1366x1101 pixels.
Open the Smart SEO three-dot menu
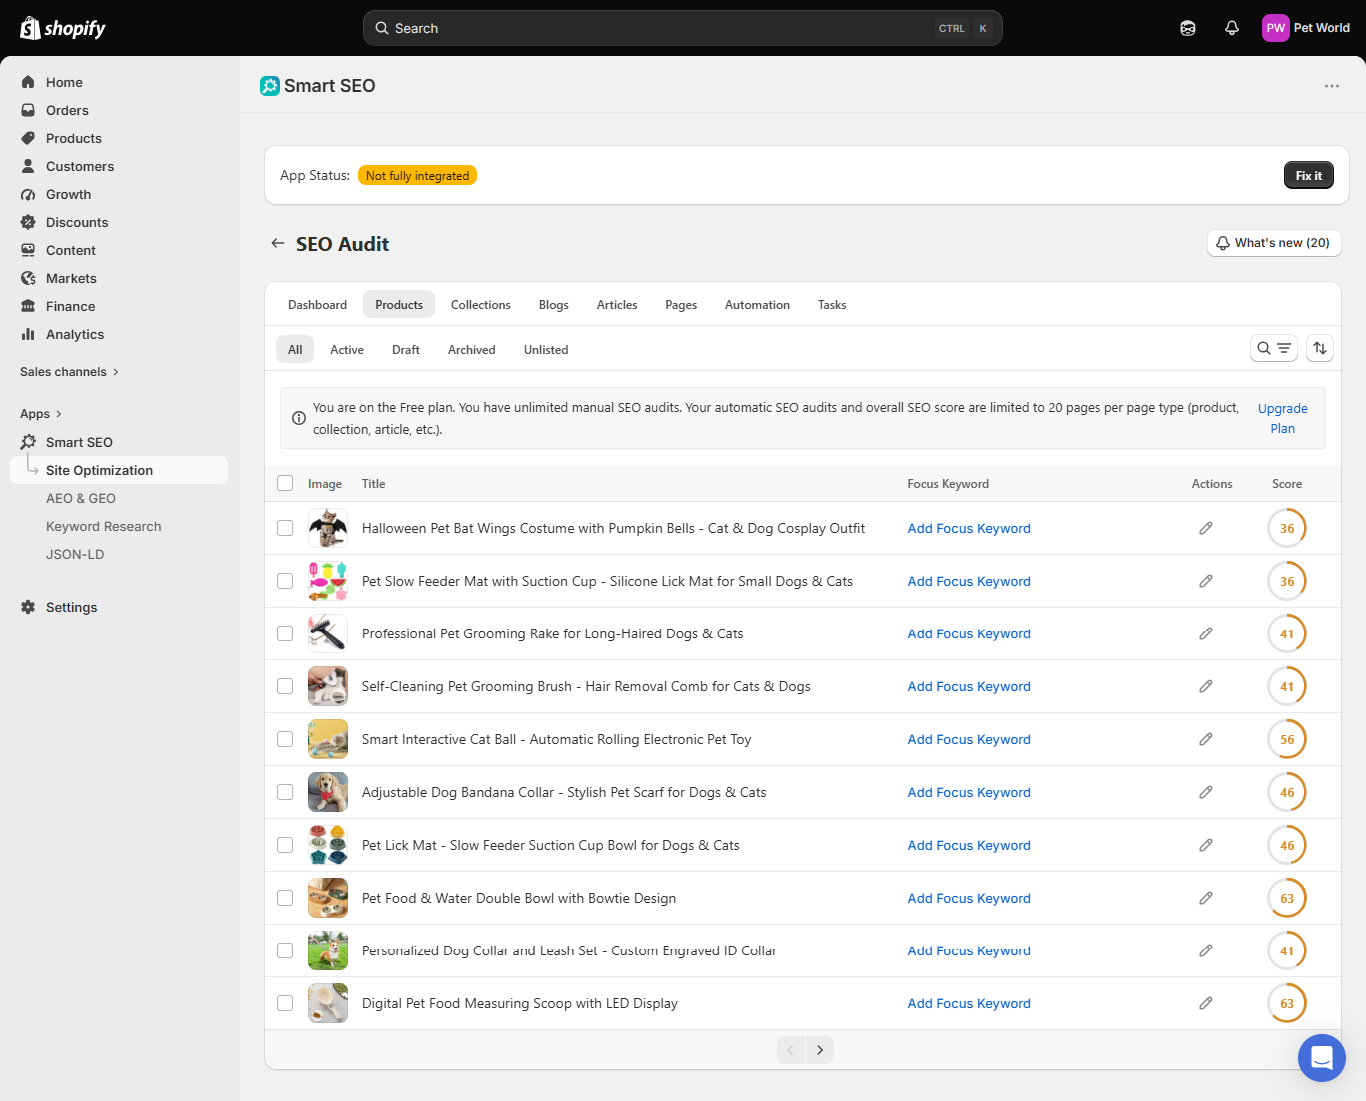coord(1332,86)
